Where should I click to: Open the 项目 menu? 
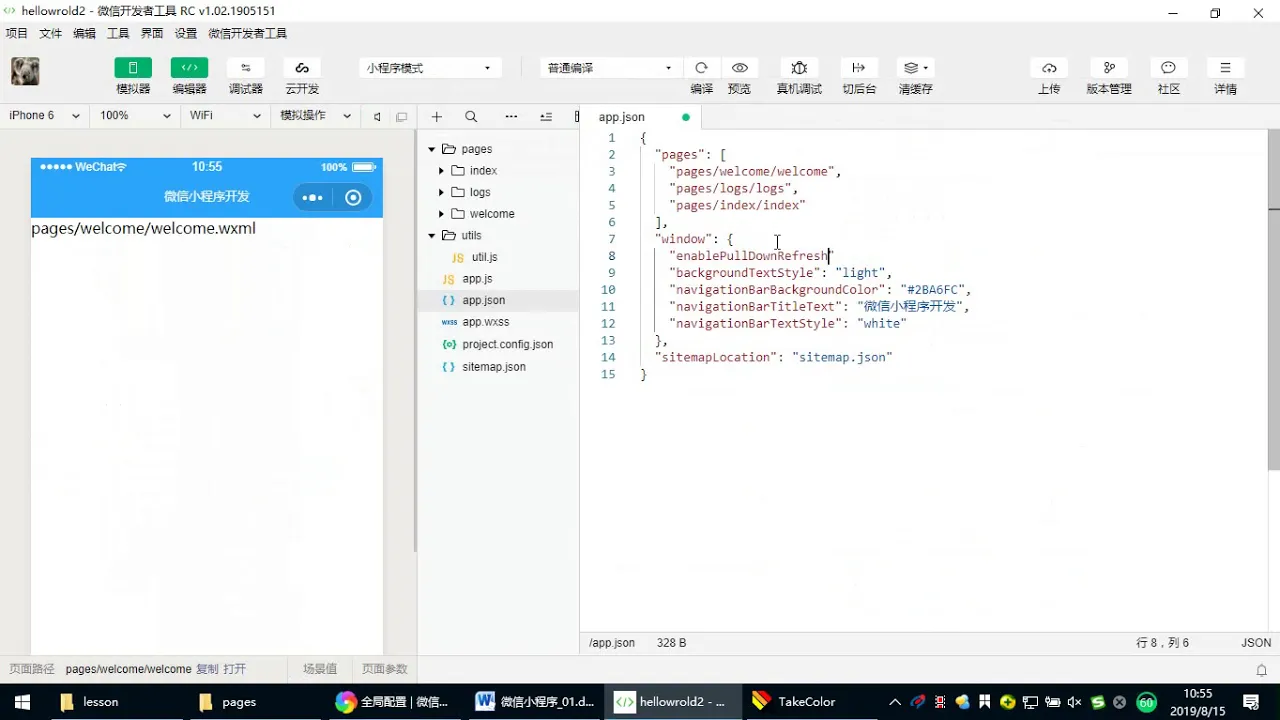coord(17,33)
